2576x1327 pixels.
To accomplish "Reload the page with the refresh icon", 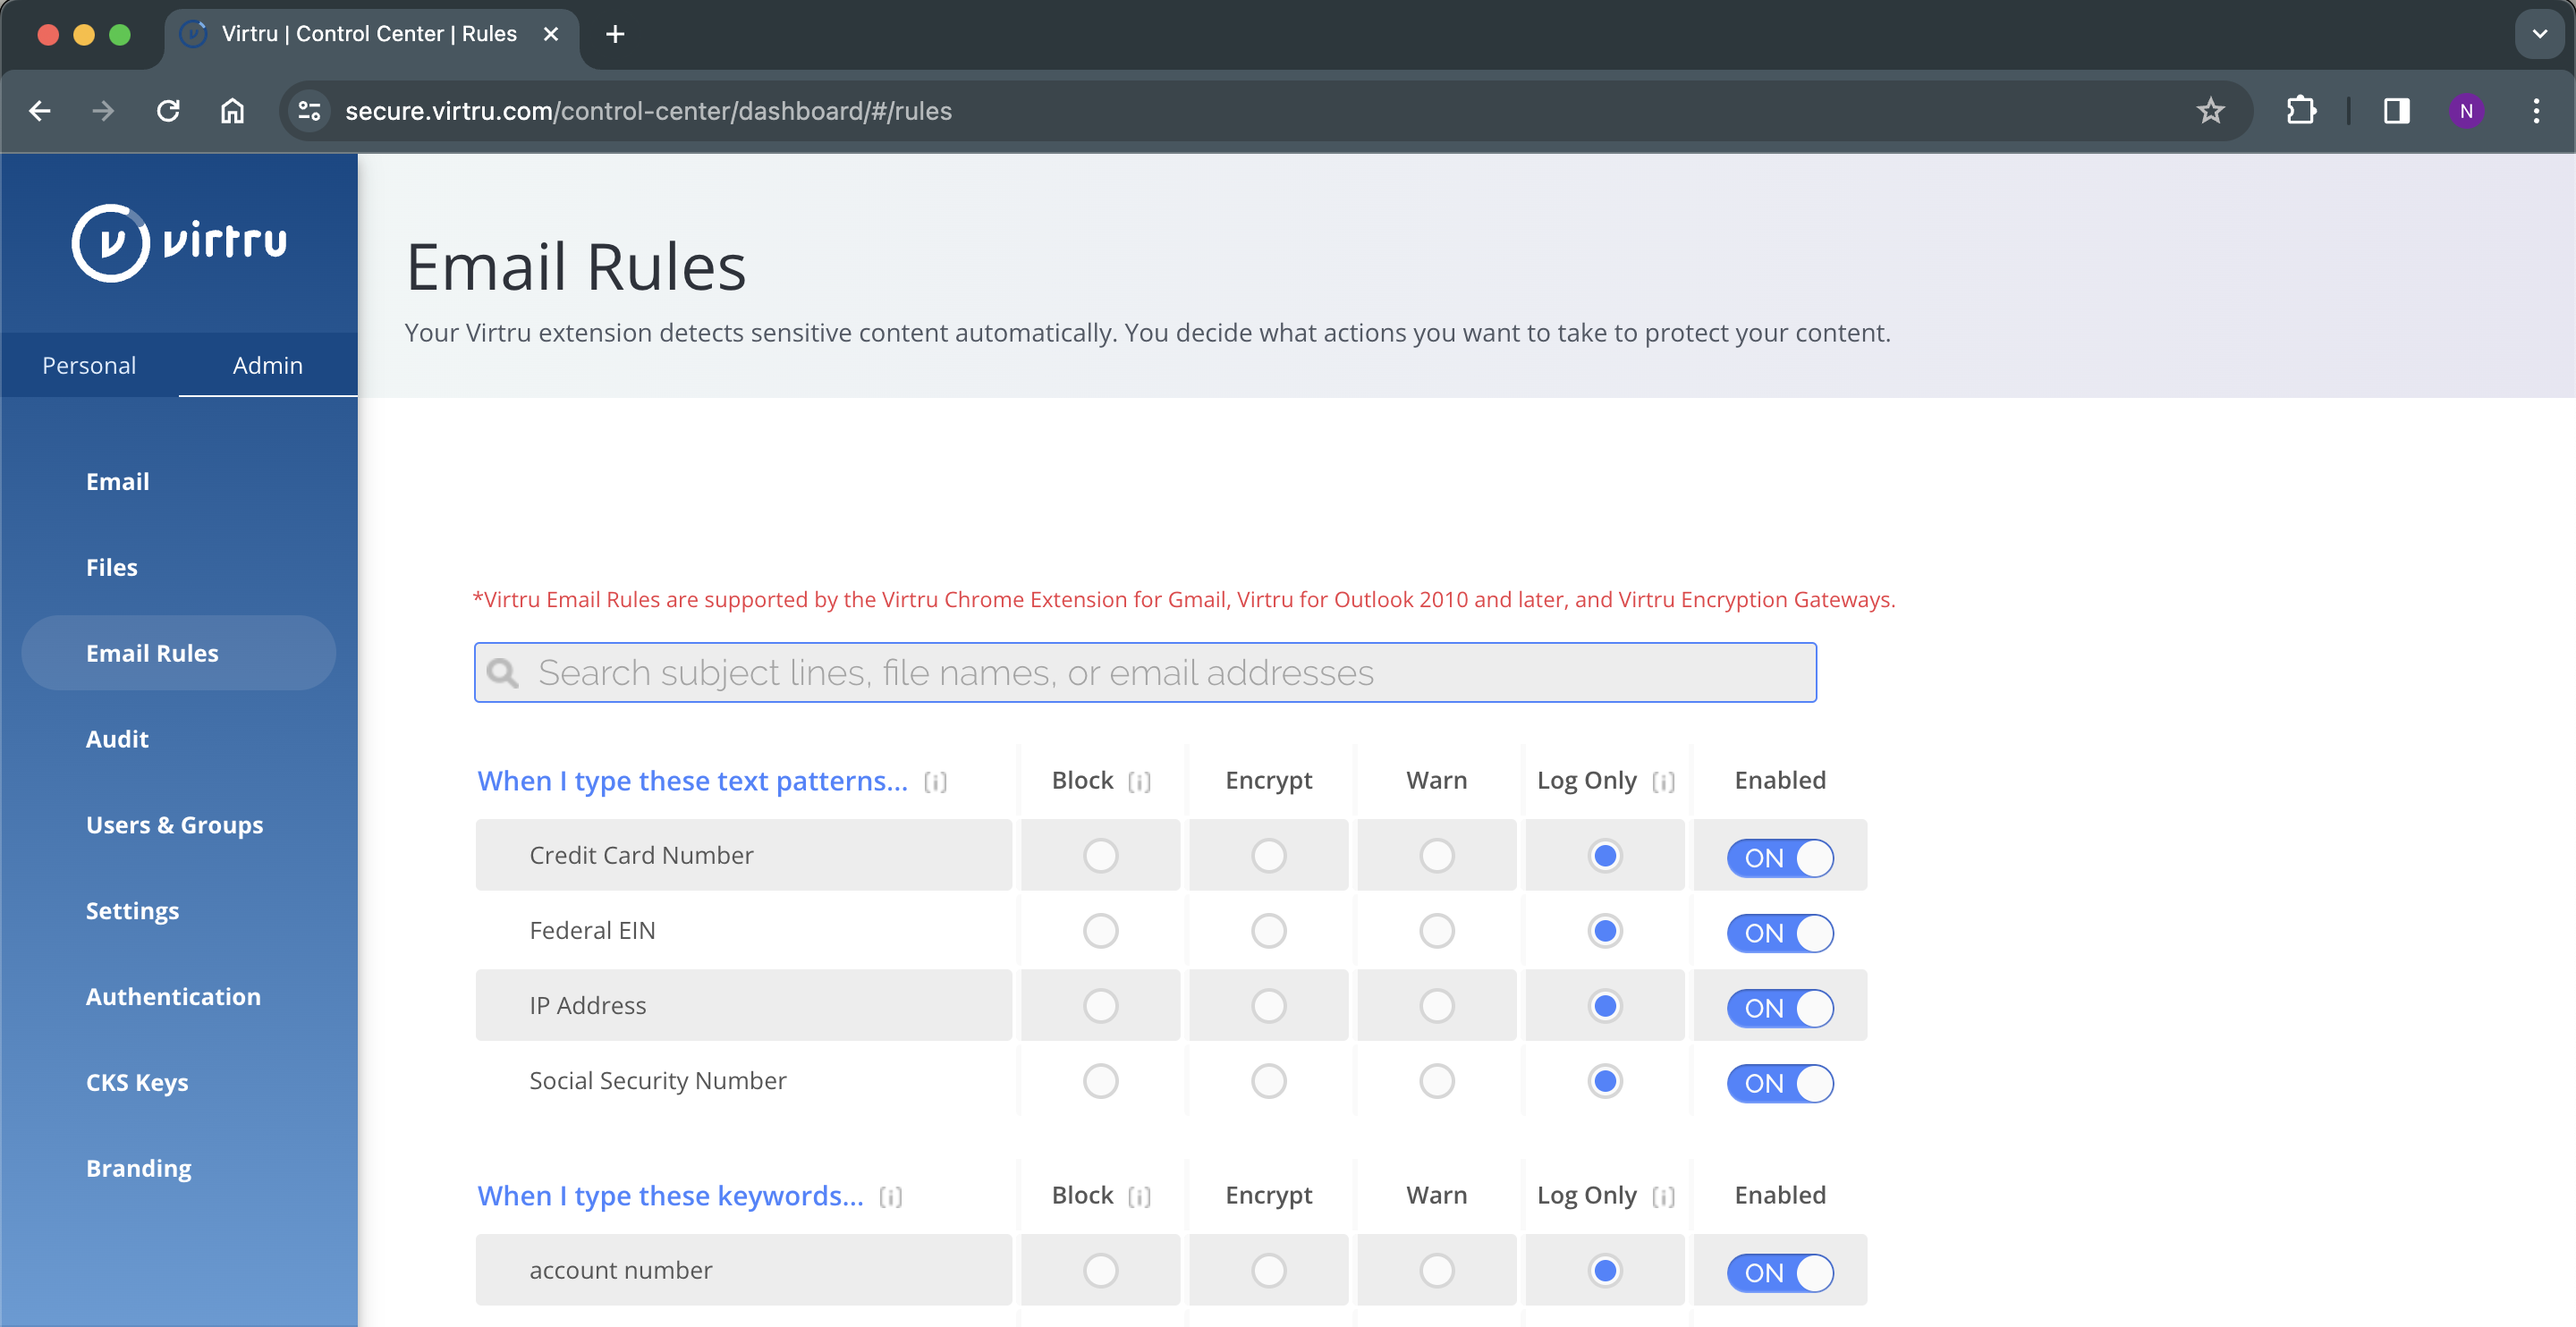I will (168, 111).
